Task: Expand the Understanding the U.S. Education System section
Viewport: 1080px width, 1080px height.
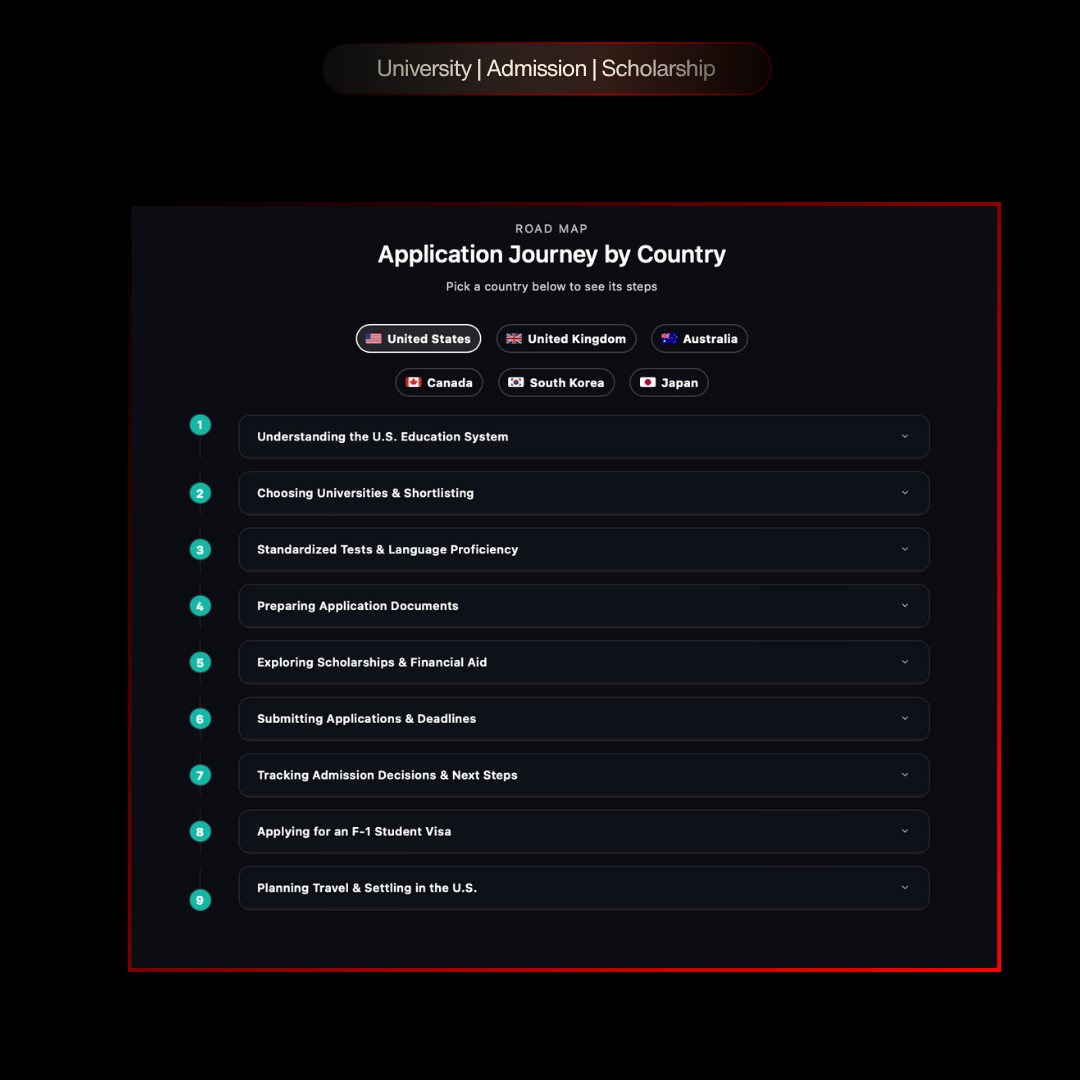Action: [583, 436]
